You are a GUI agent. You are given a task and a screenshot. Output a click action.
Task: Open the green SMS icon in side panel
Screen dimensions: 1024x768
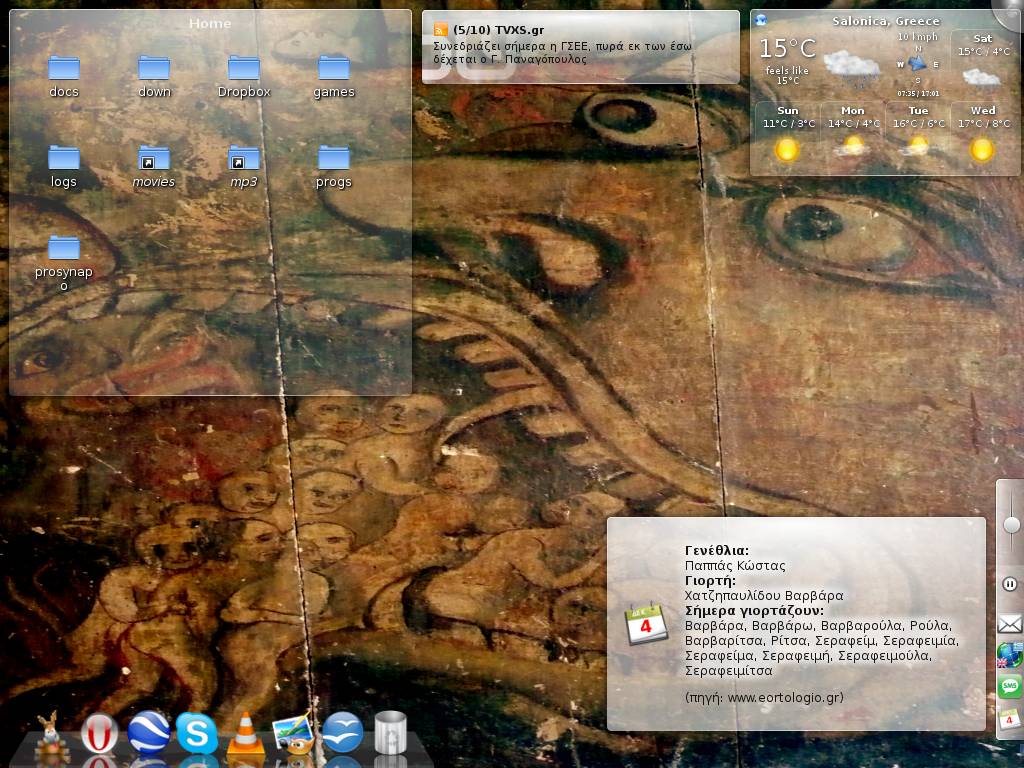(1010, 686)
